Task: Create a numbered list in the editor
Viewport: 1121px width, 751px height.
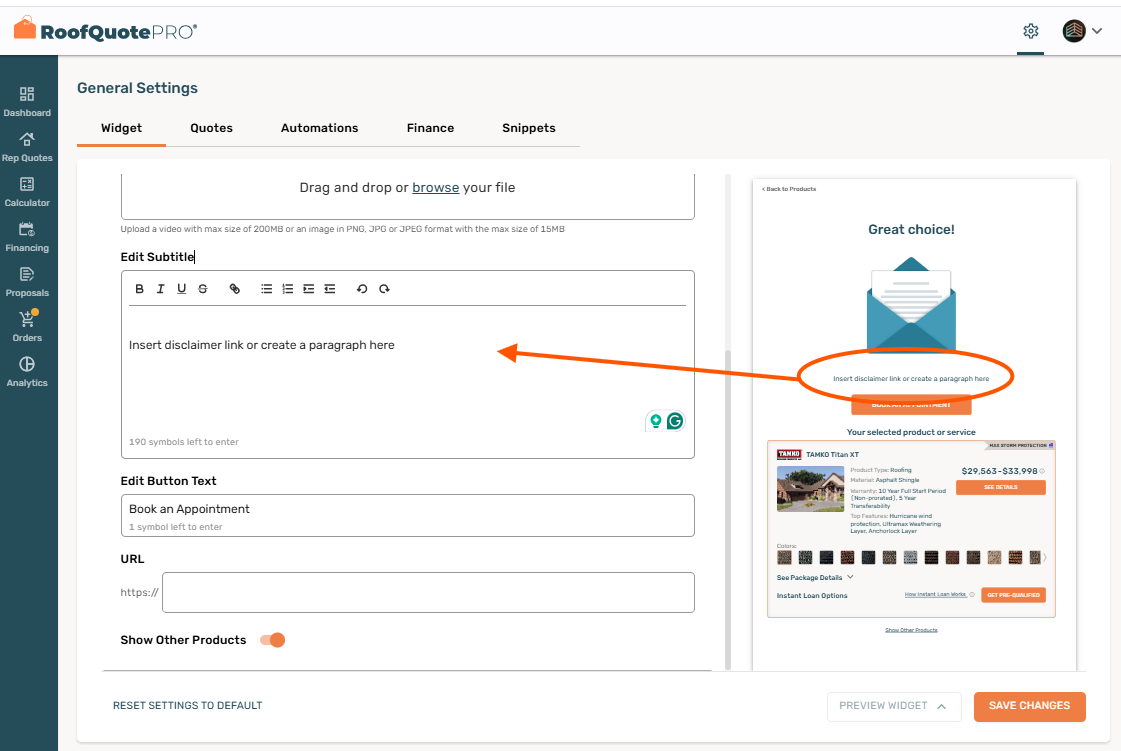Action: click(288, 289)
